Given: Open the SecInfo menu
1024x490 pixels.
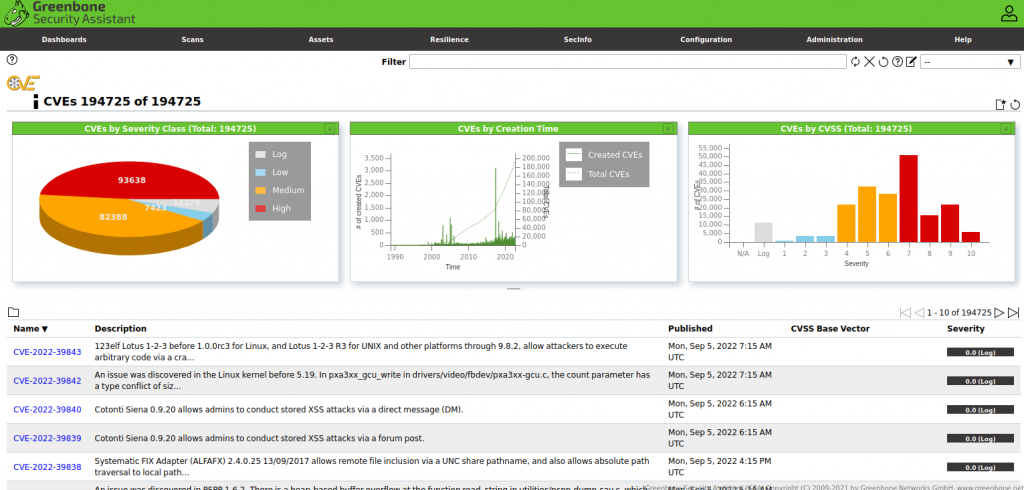Looking at the screenshot, I should click(577, 39).
